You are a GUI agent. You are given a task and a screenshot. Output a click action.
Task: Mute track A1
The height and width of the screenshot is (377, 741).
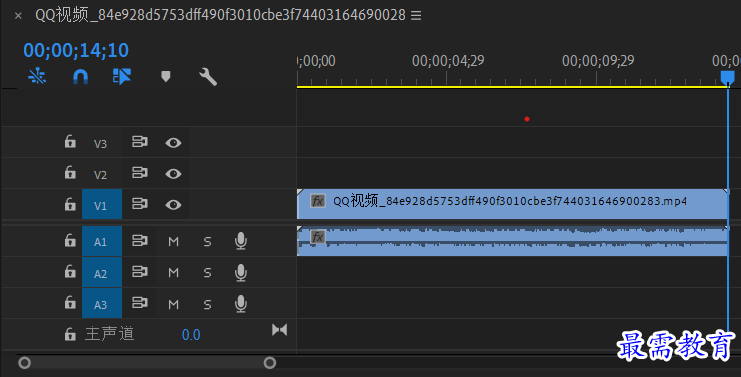[x=173, y=241]
